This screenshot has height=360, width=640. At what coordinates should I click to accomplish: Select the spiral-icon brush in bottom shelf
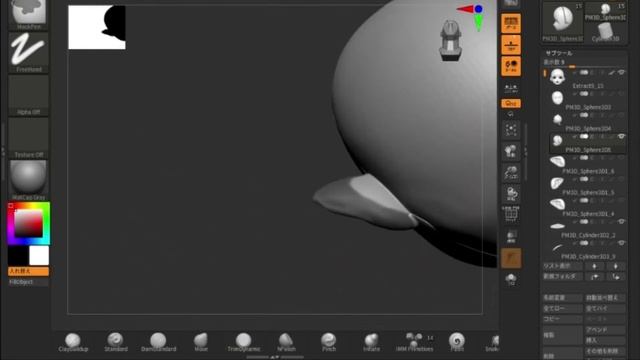point(457,342)
